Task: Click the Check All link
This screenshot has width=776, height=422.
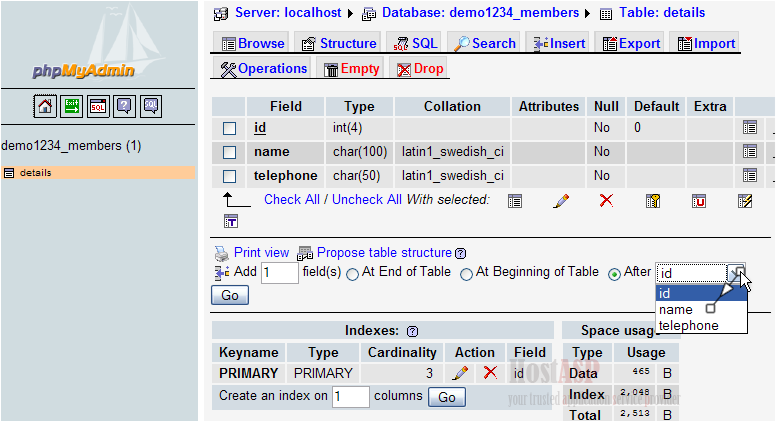Action: pyautogui.click(x=291, y=199)
